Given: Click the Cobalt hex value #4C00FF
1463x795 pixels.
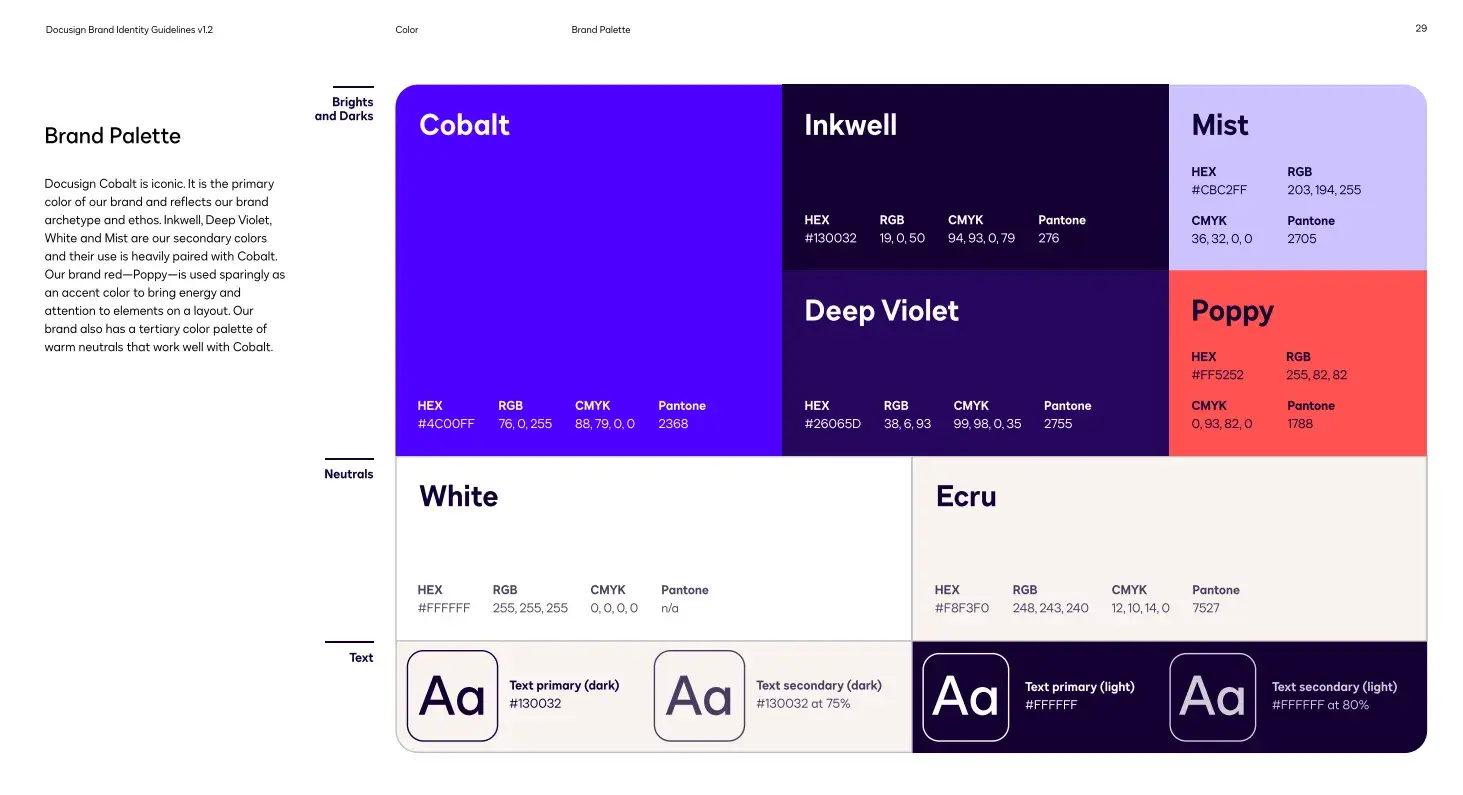Looking at the screenshot, I should (x=446, y=424).
